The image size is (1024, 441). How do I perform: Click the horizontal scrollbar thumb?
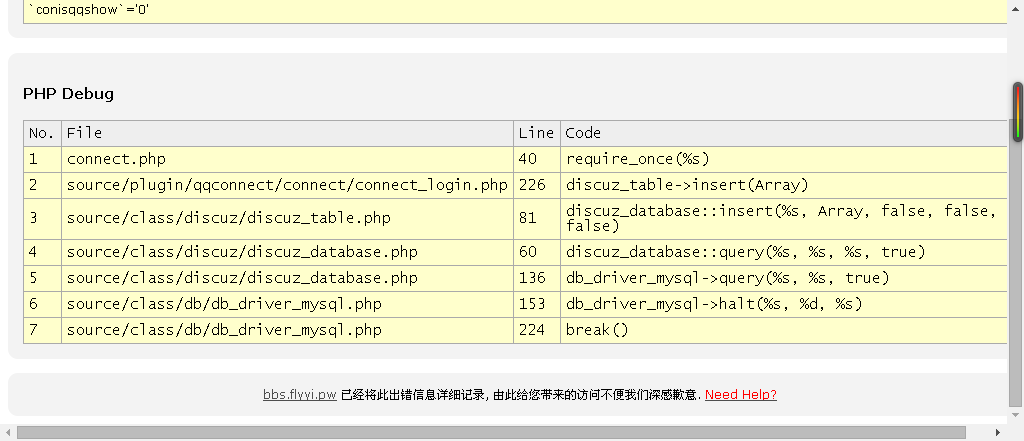click(490, 432)
